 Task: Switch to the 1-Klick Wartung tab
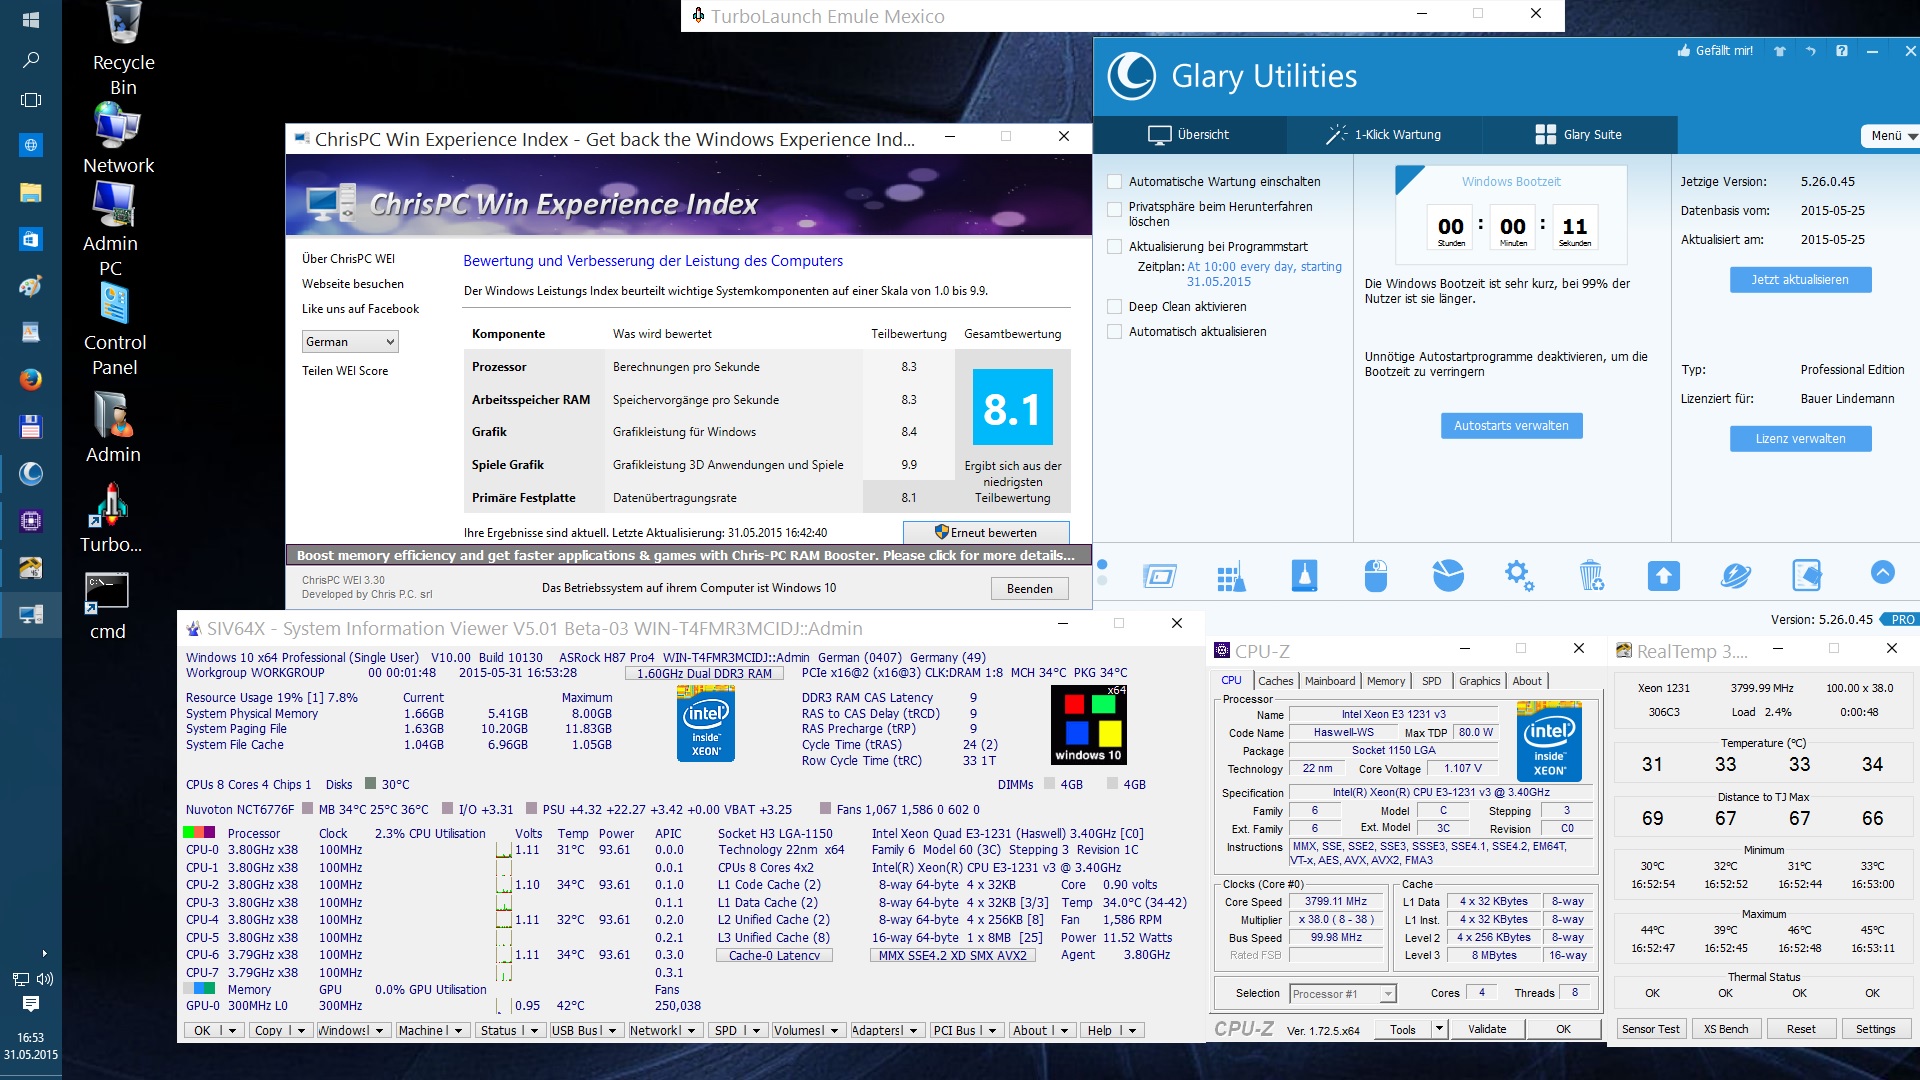pyautogui.click(x=1384, y=135)
